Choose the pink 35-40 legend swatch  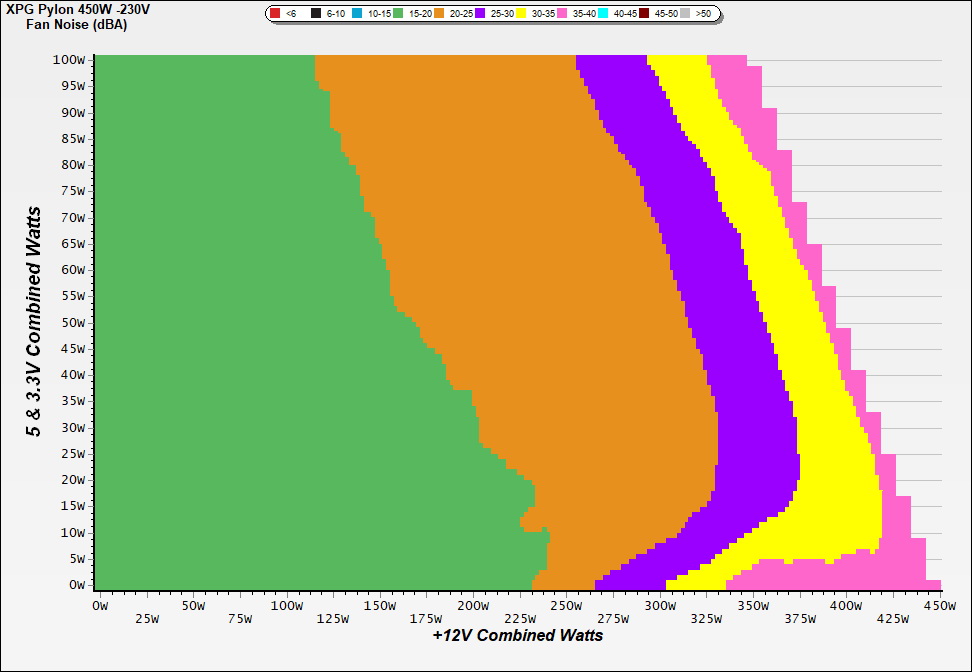[x=562, y=14]
